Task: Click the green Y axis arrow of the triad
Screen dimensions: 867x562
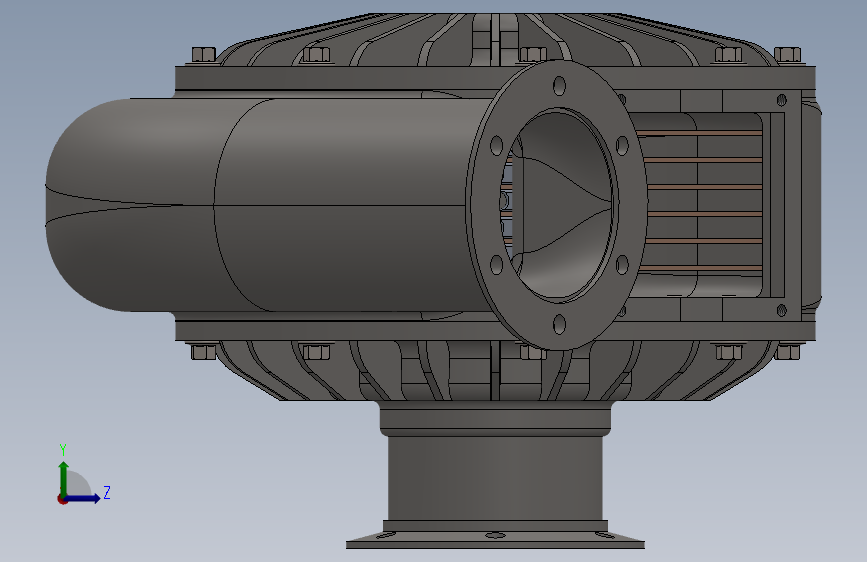Action: click(x=64, y=479)
